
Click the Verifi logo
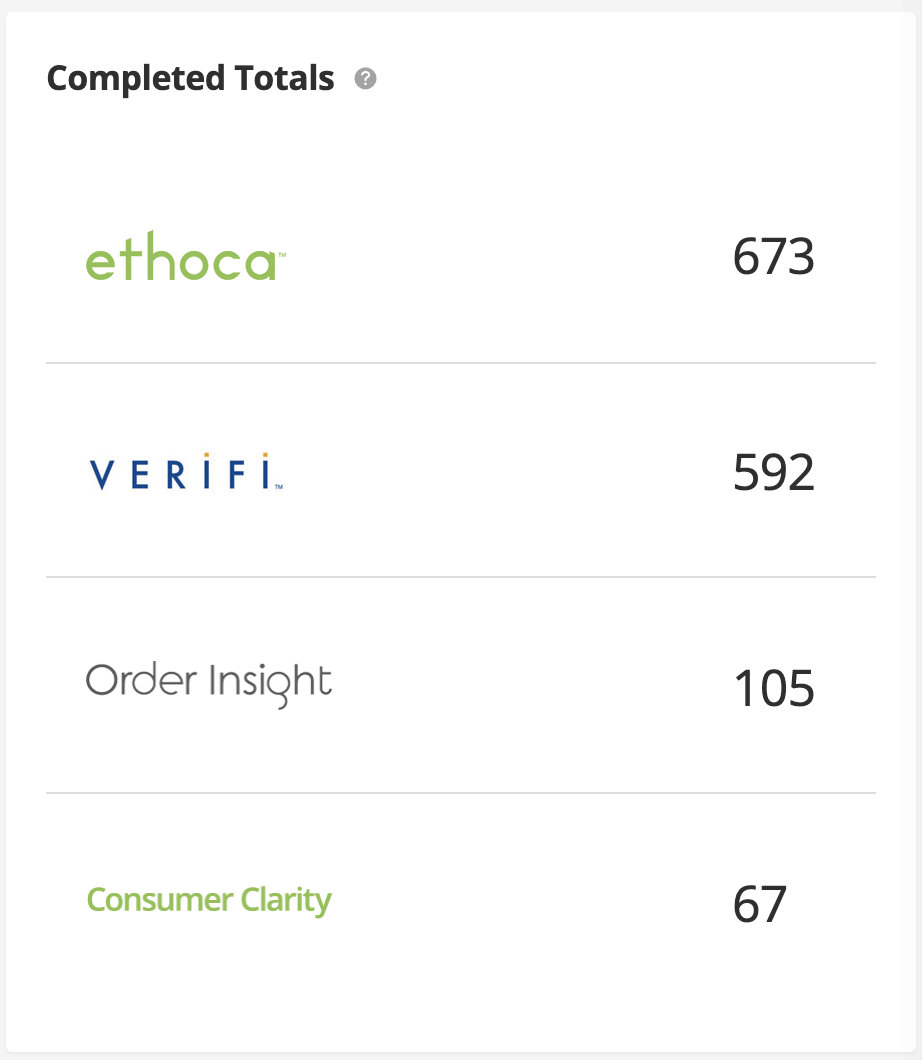(x=187, y=471)
